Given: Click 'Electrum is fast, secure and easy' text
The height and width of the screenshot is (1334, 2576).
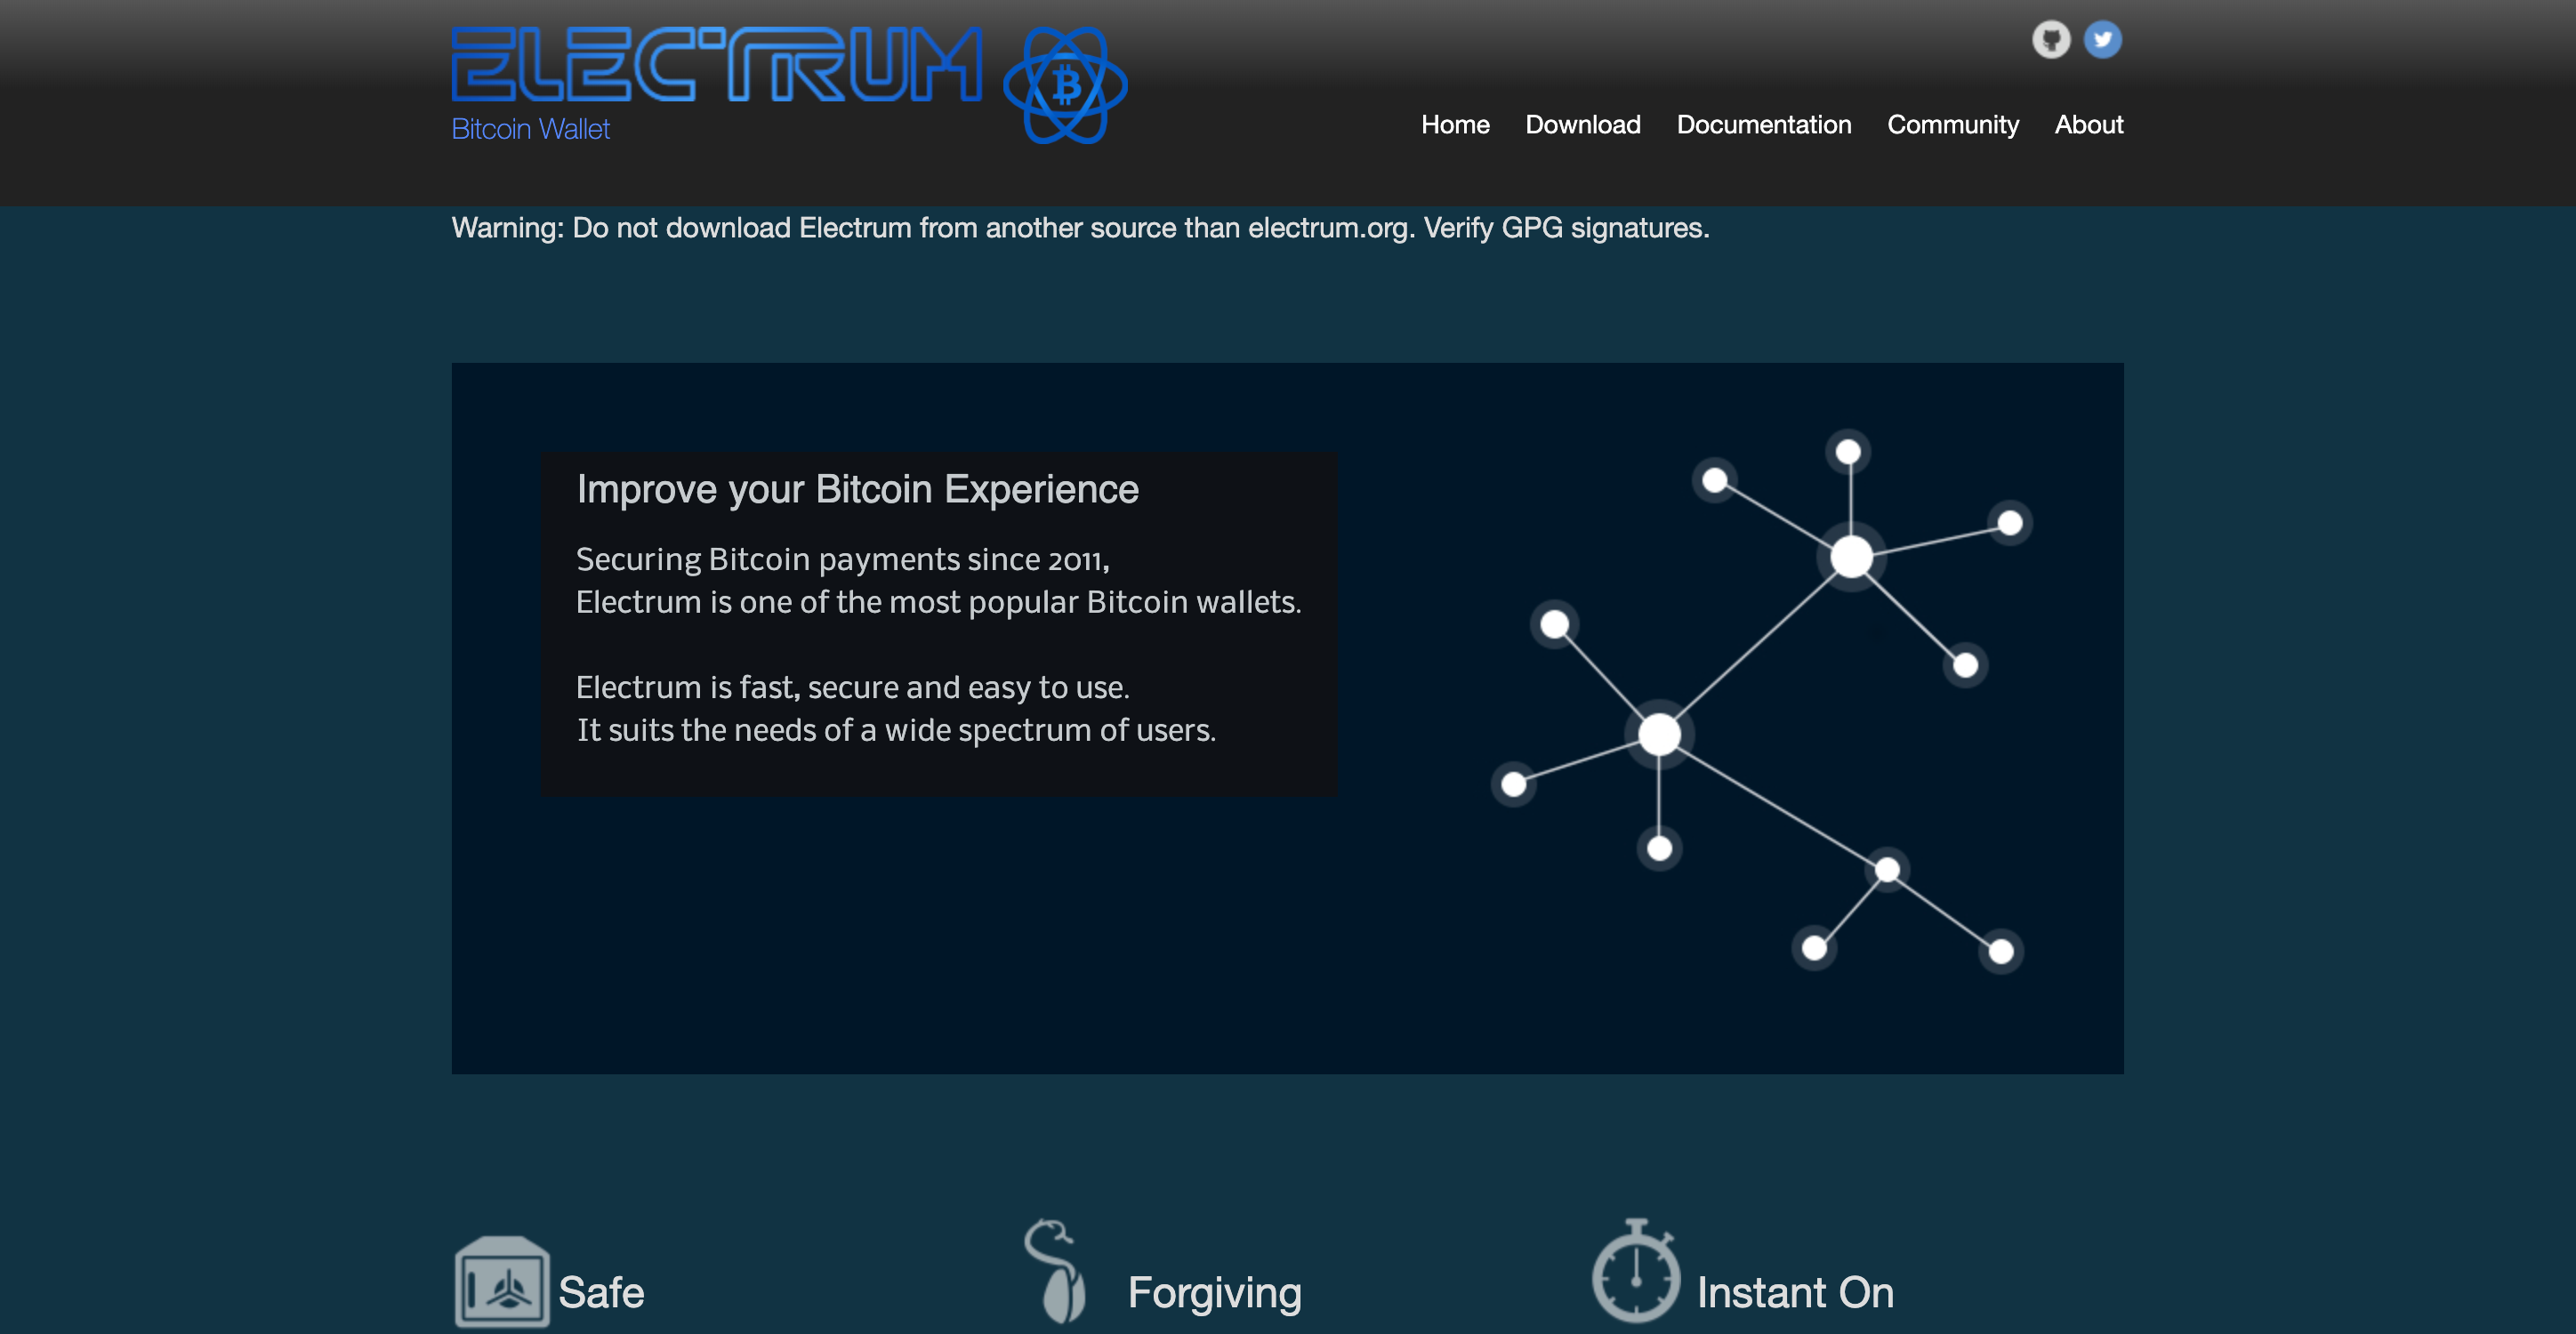Looking at the screenshot, I should coord(852,687).
